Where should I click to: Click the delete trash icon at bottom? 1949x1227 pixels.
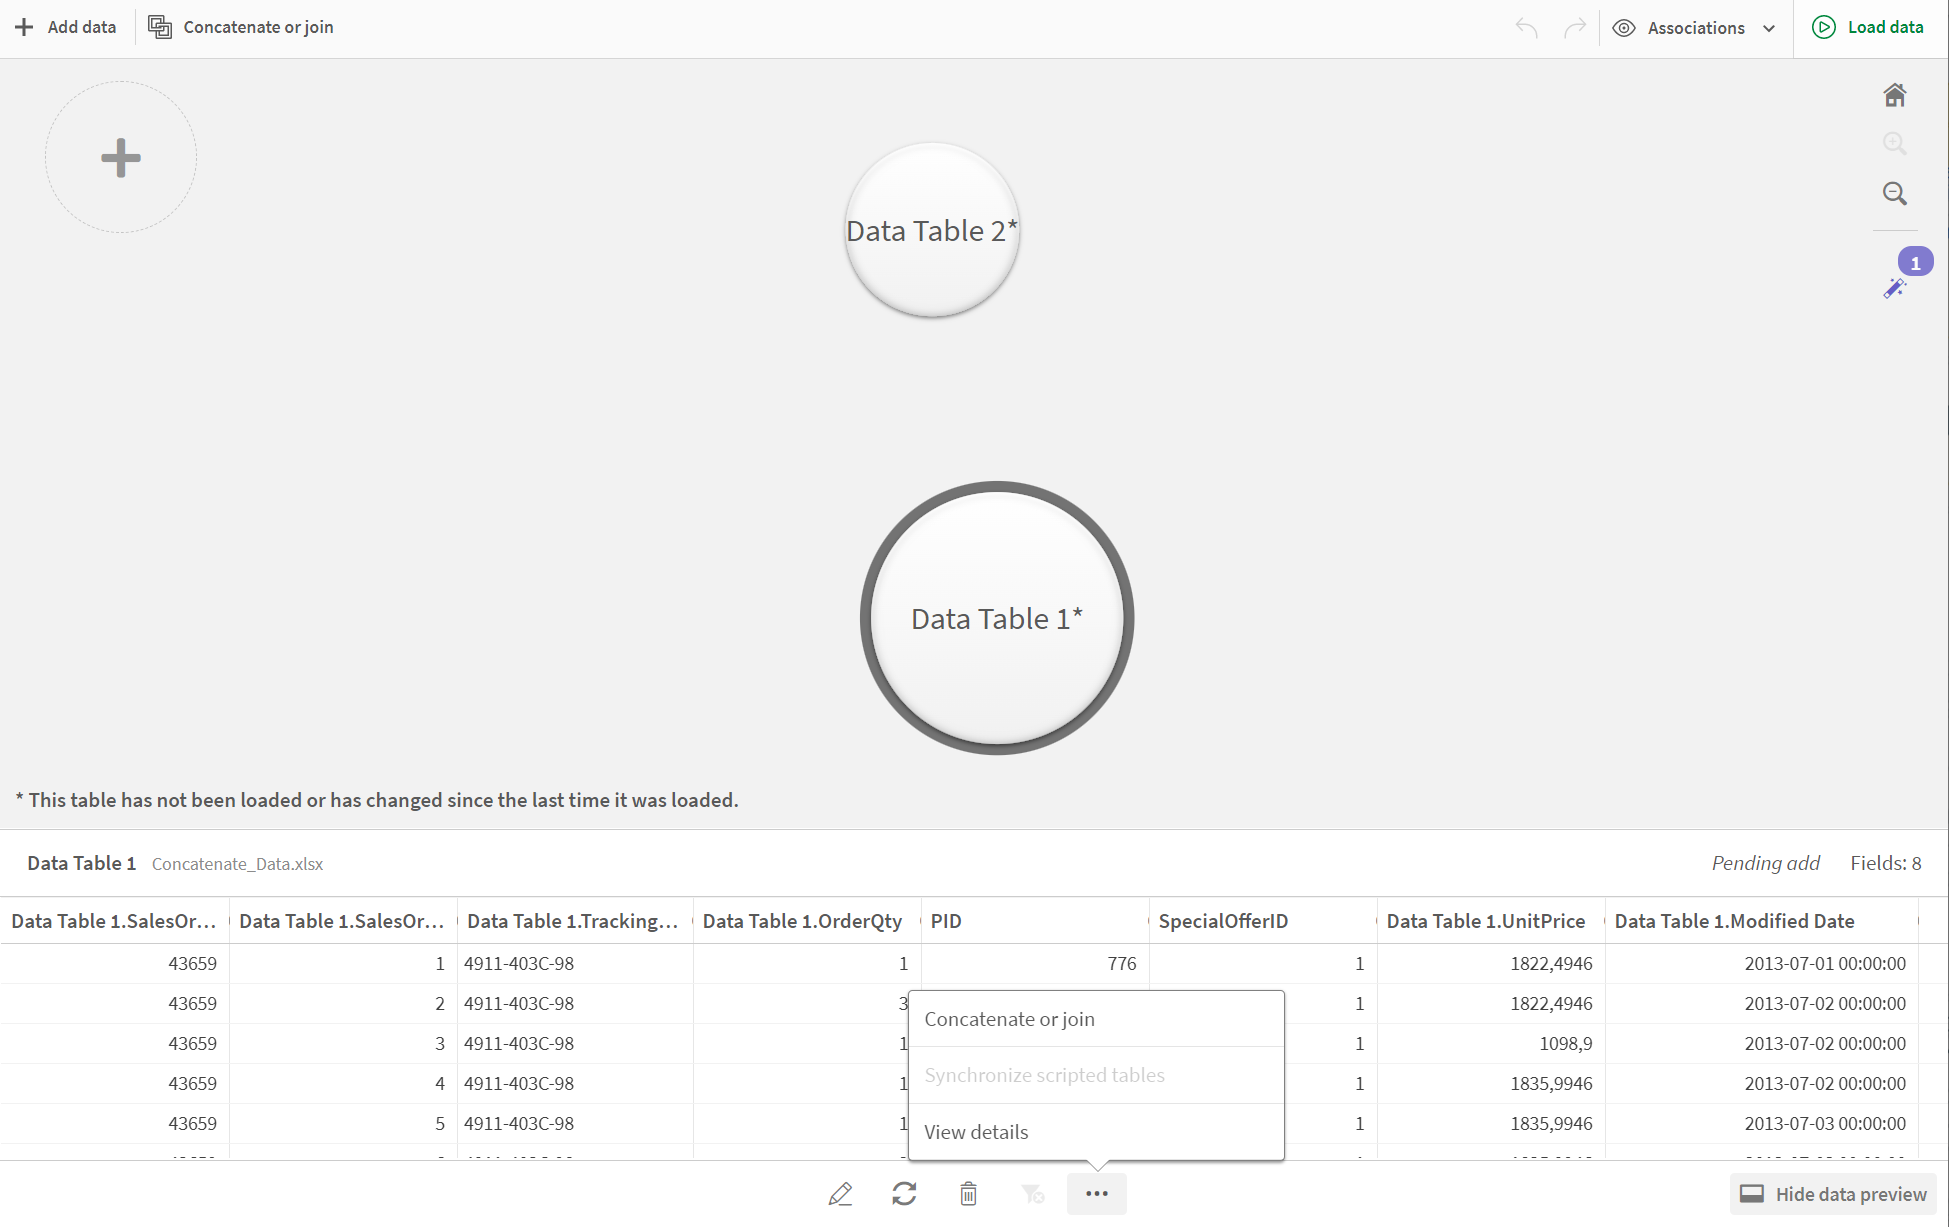[x=968, y=1193]
